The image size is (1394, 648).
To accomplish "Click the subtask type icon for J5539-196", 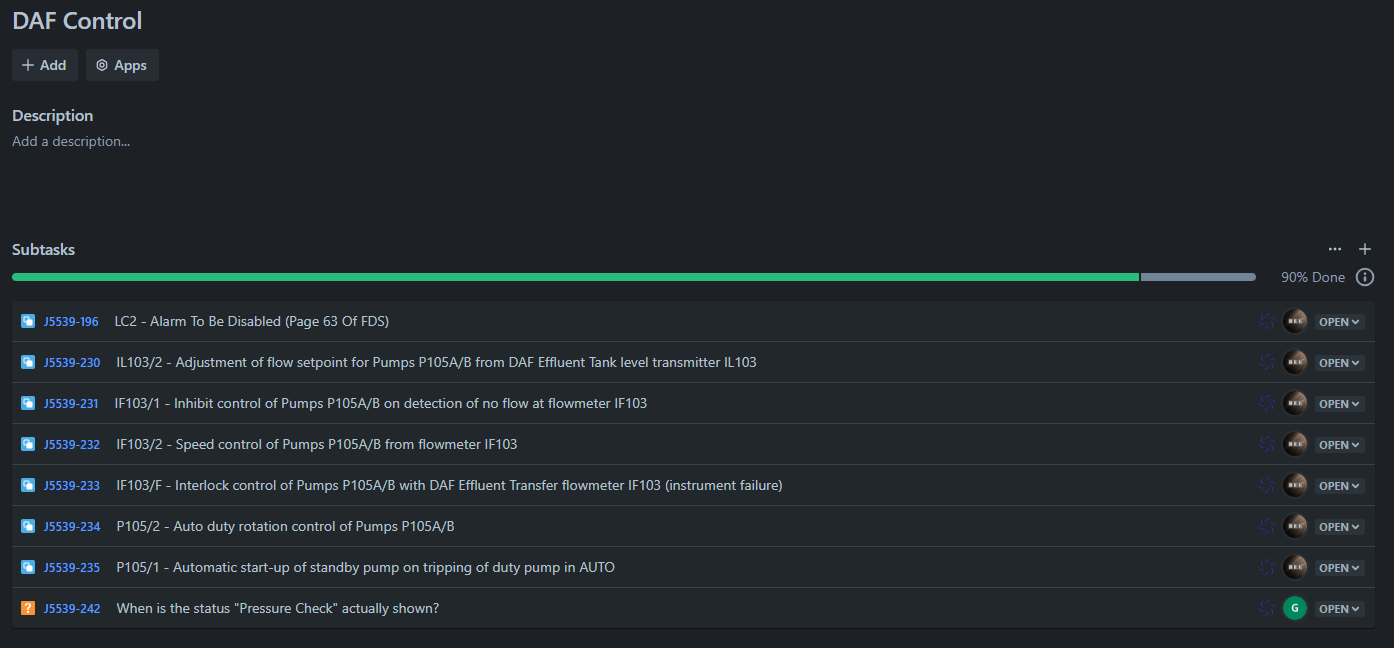I will click(28, 322).
